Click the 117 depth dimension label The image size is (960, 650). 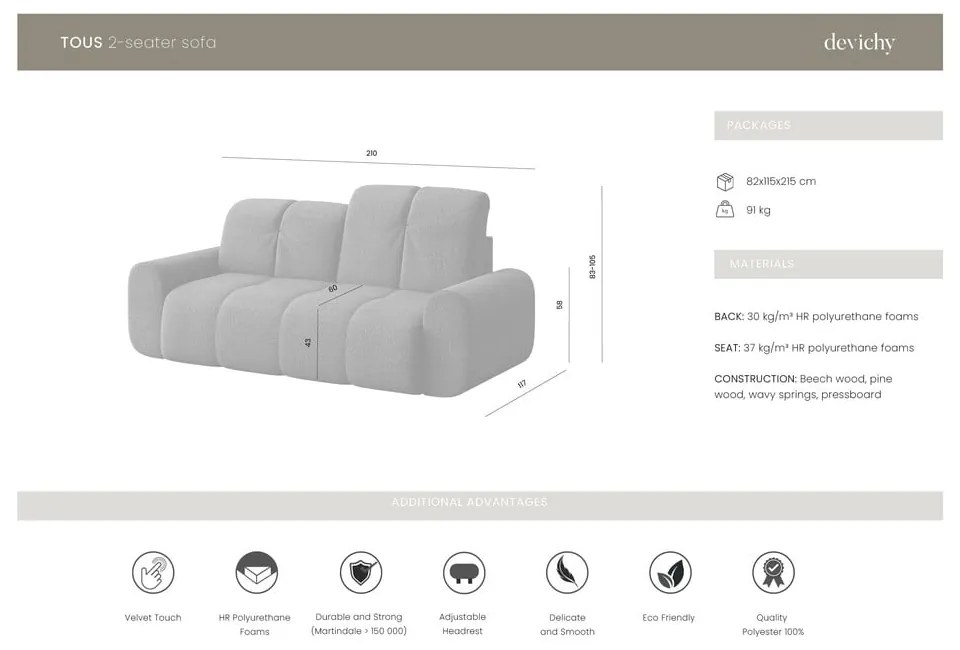pos(522,384)
